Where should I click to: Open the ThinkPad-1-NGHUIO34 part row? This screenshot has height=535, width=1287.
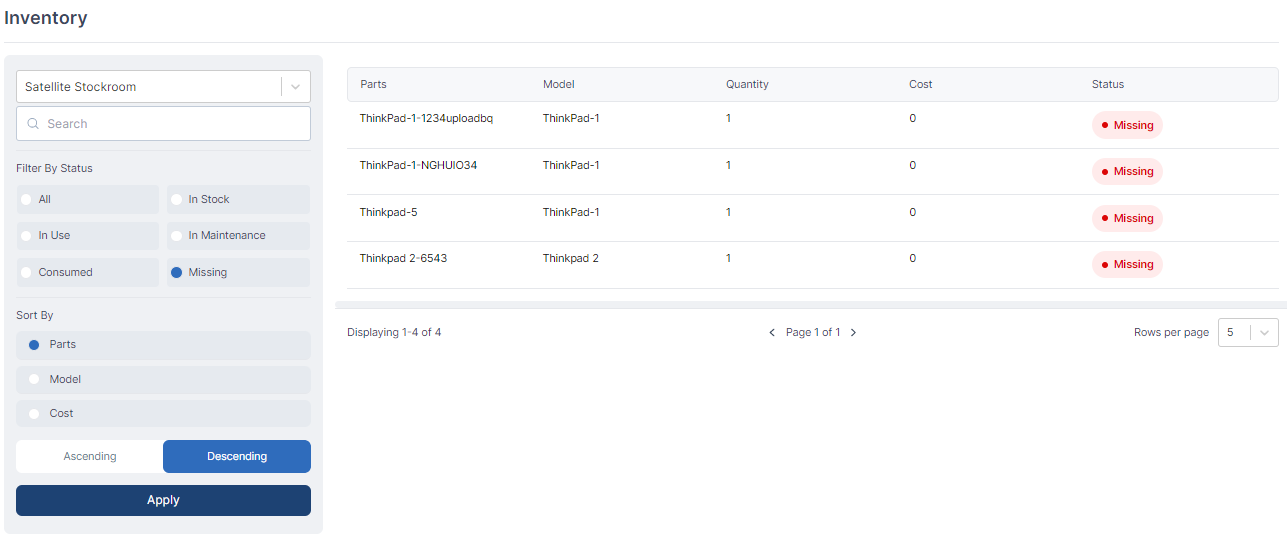(x=812, y=172)
